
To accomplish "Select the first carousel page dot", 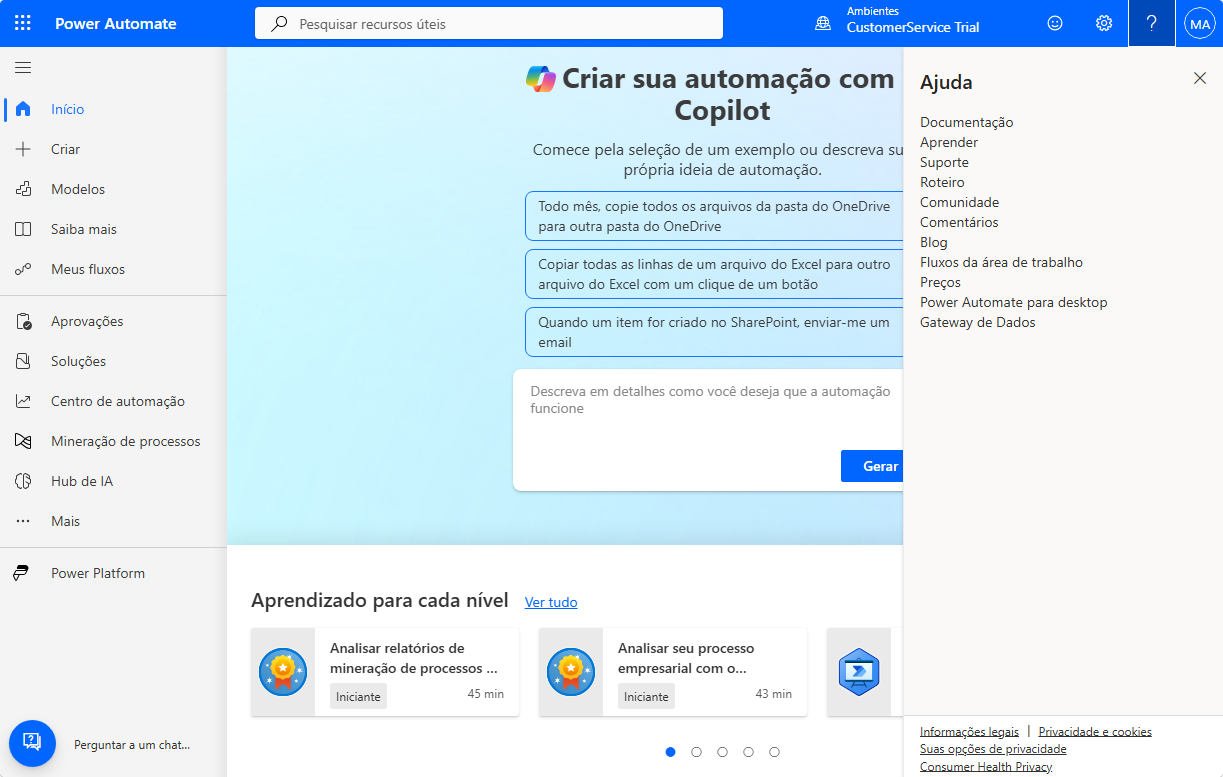I will coord(671,752).
